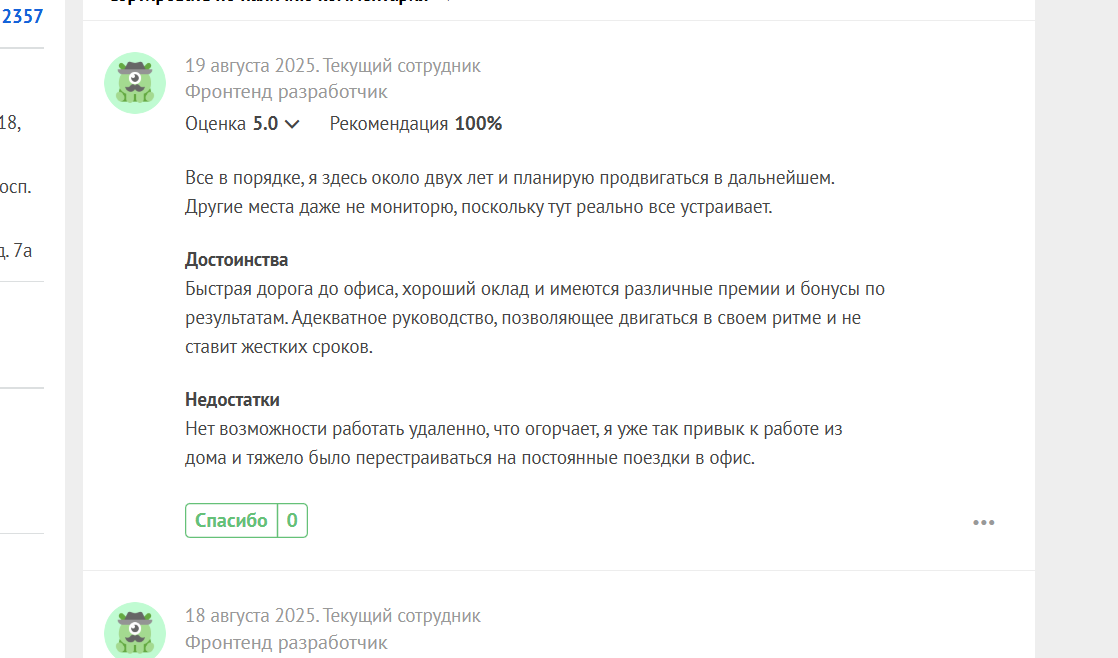Click the Спасибо counter showing 0

click(x=292, y=520)
